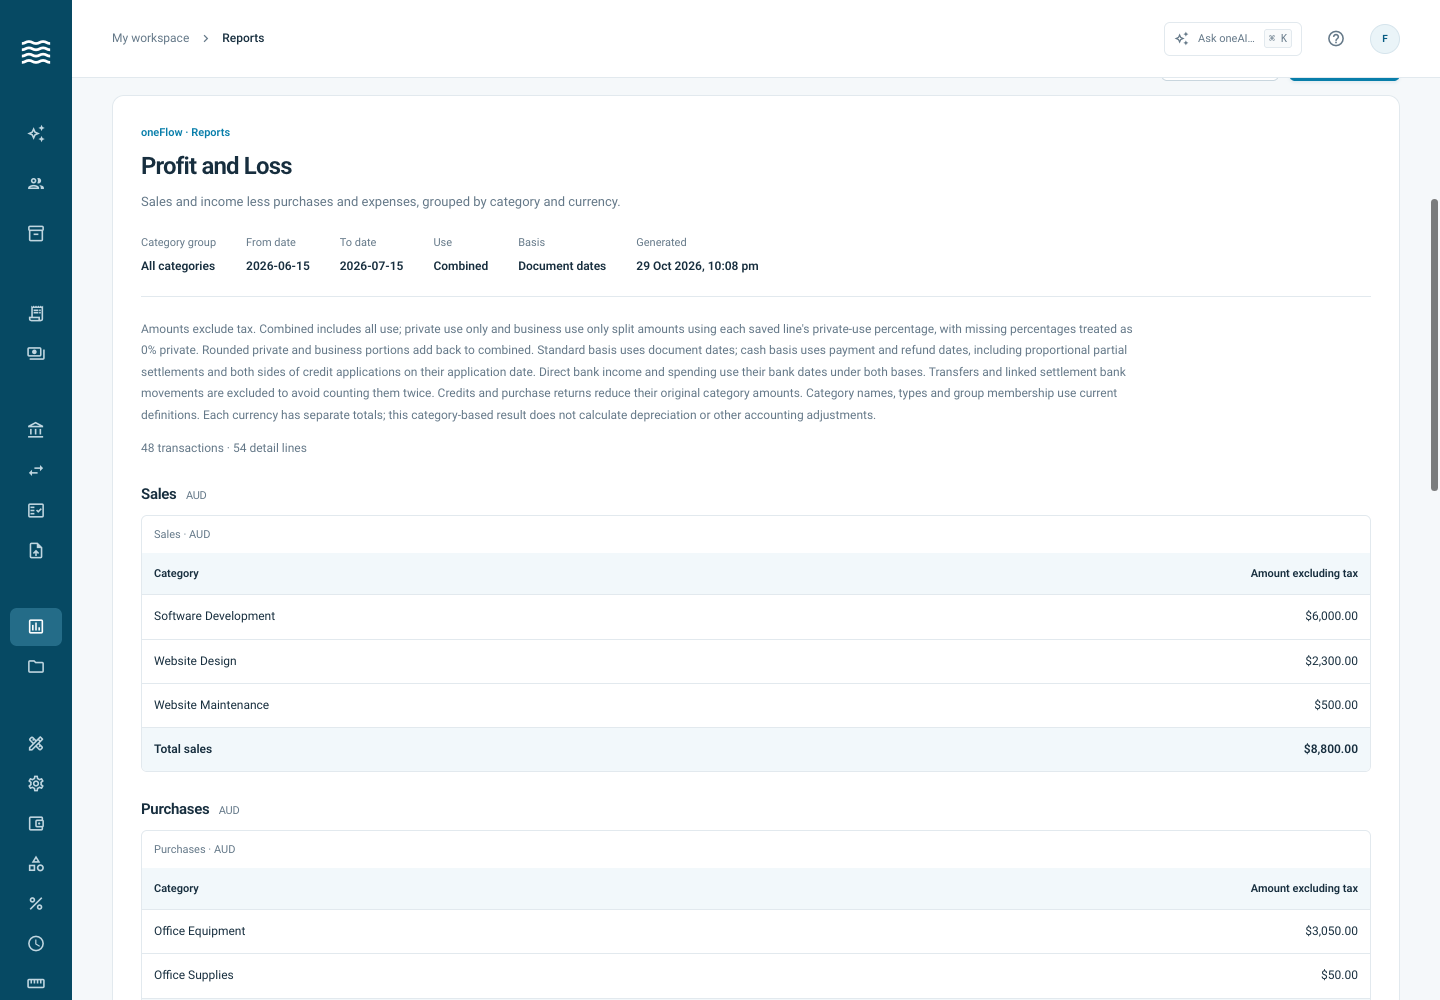The image size is (1440, 1000).
Task: Click the Amount excluding tax Sales header
Action: click(1304, 574)
